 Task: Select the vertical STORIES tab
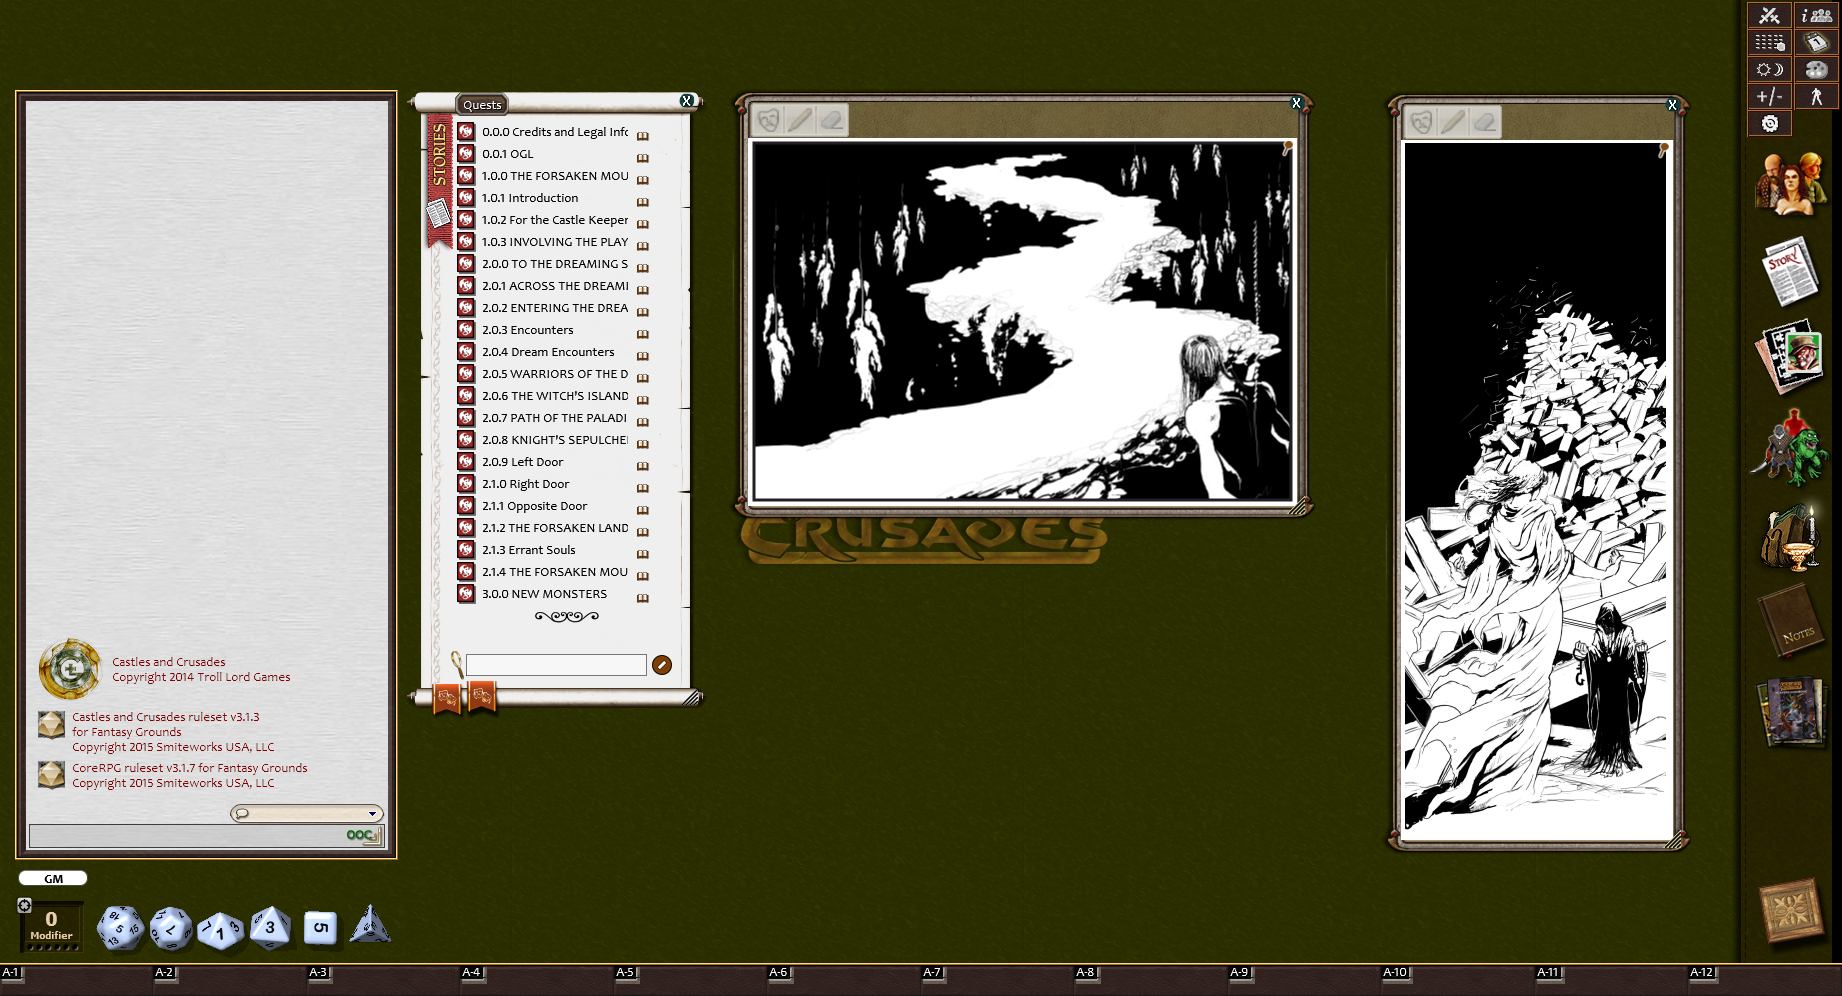(439, 155)
